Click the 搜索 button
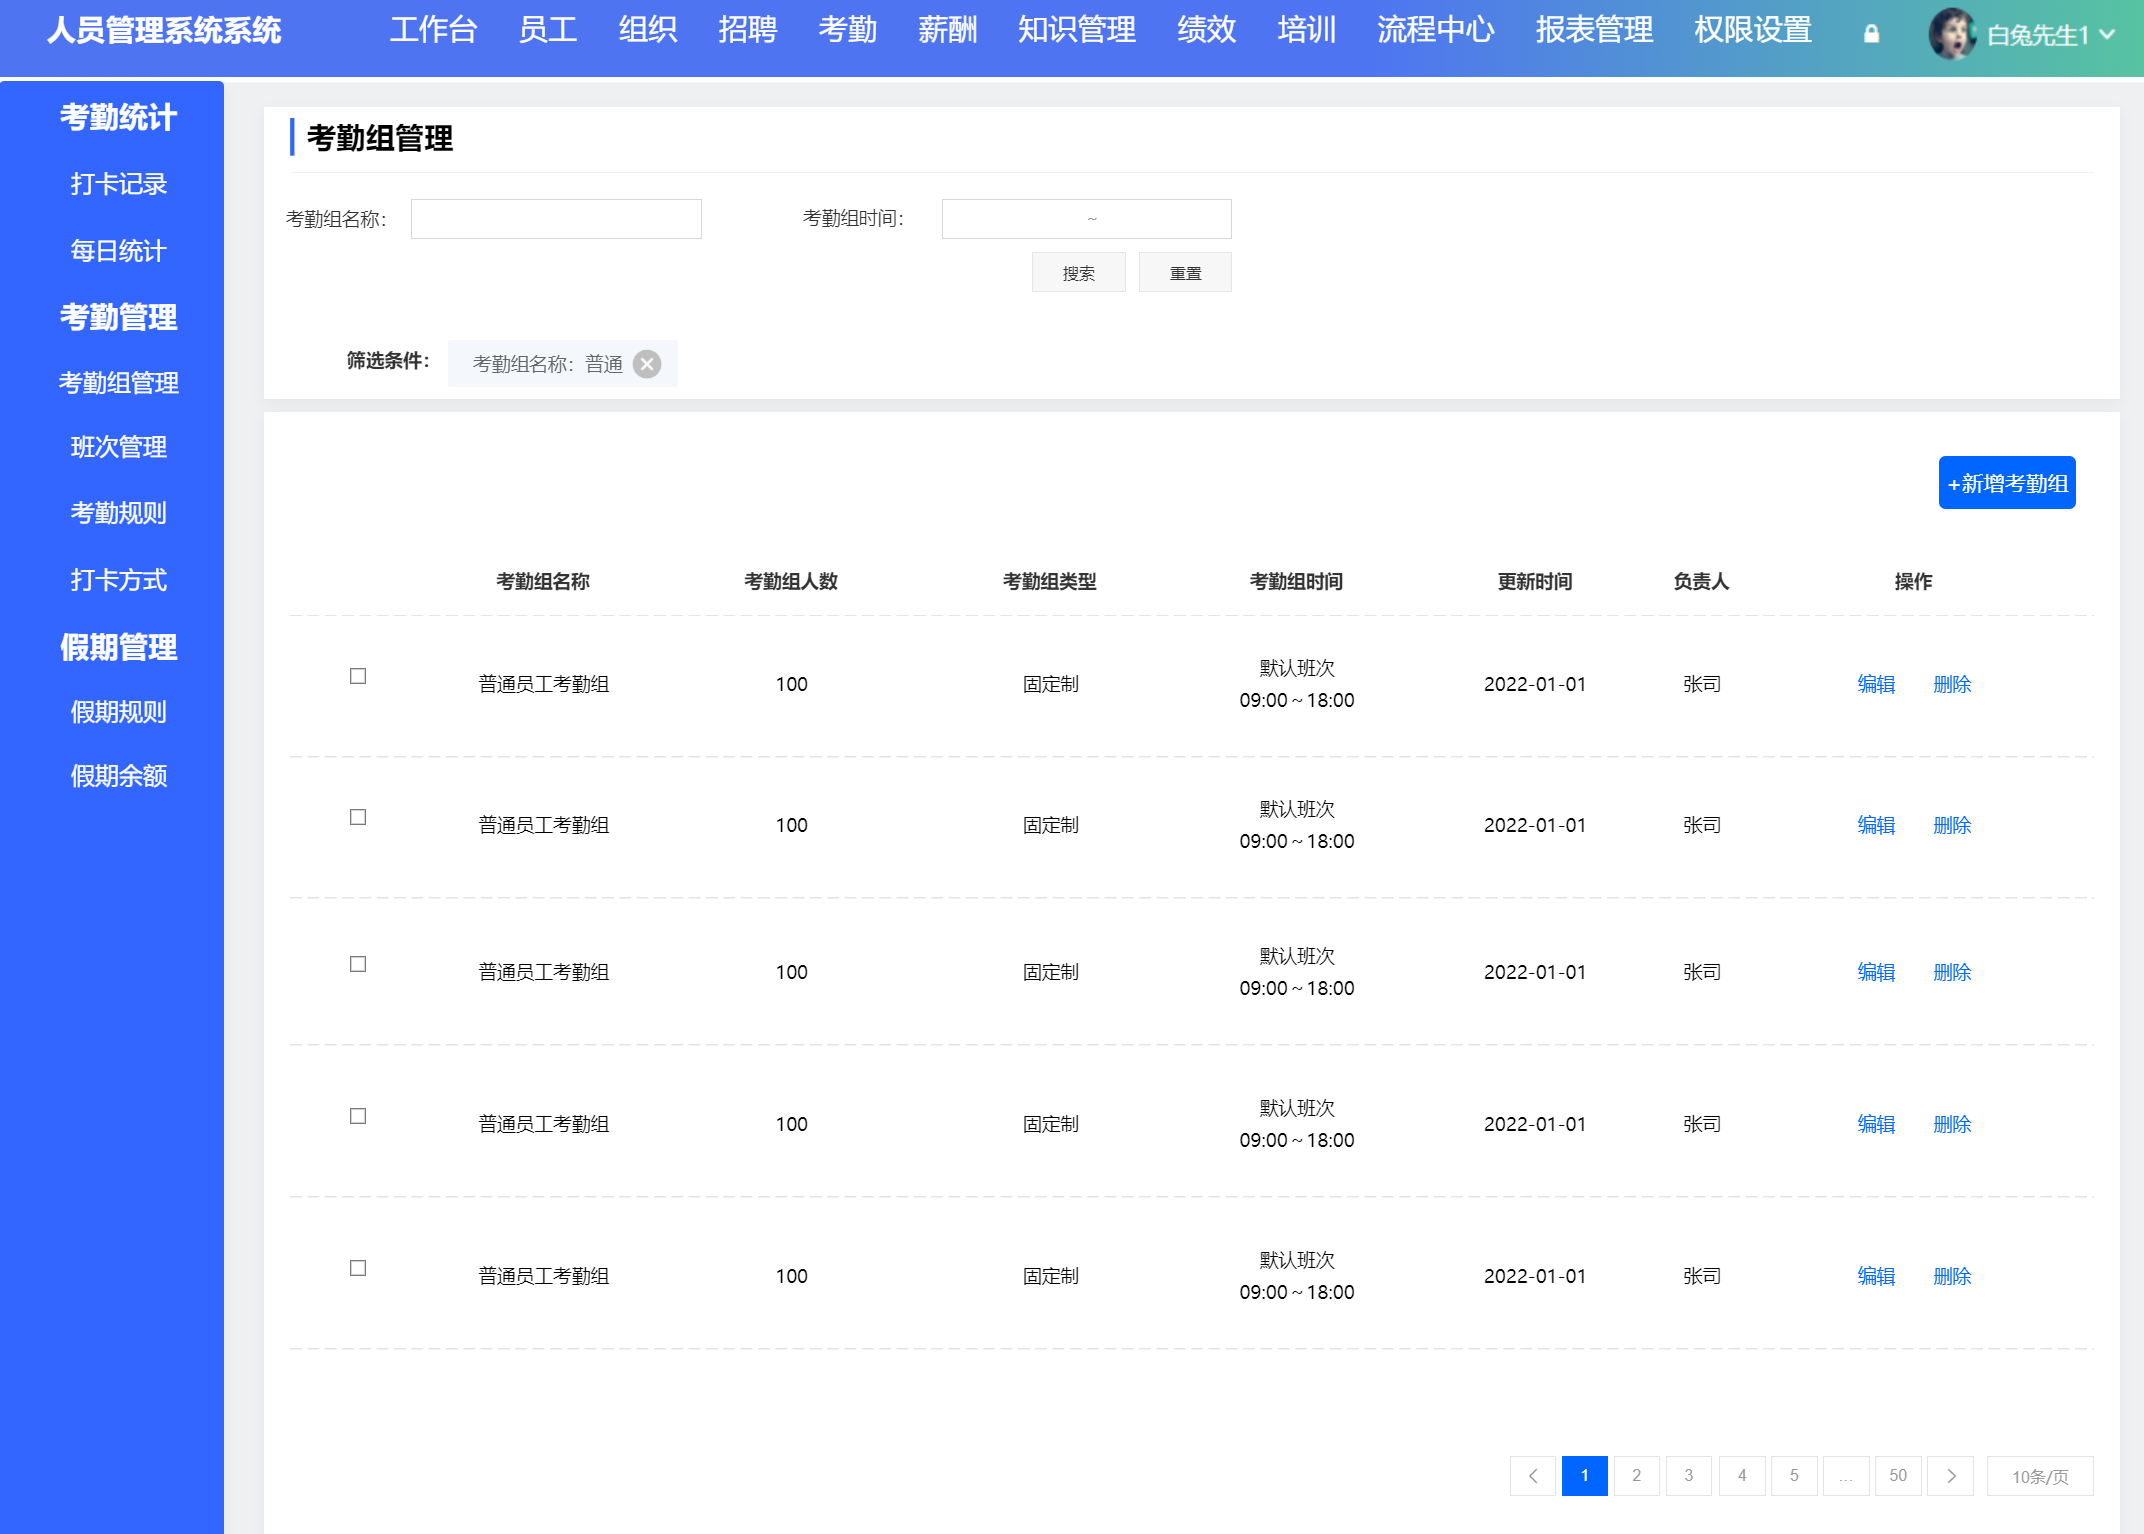The width and height of the screenshot is (2144, 1534). pyautogui.click(x=1078, y=272)
